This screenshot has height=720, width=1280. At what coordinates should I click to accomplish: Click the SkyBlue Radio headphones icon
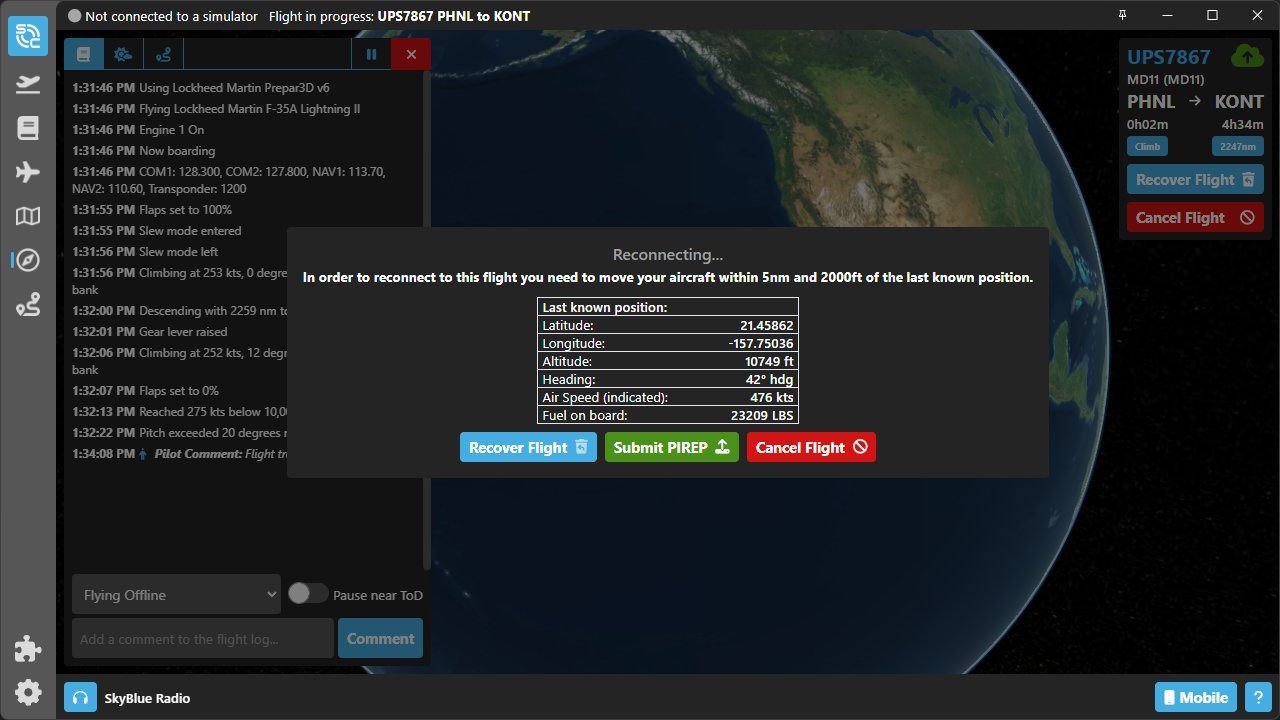point(80,697)
